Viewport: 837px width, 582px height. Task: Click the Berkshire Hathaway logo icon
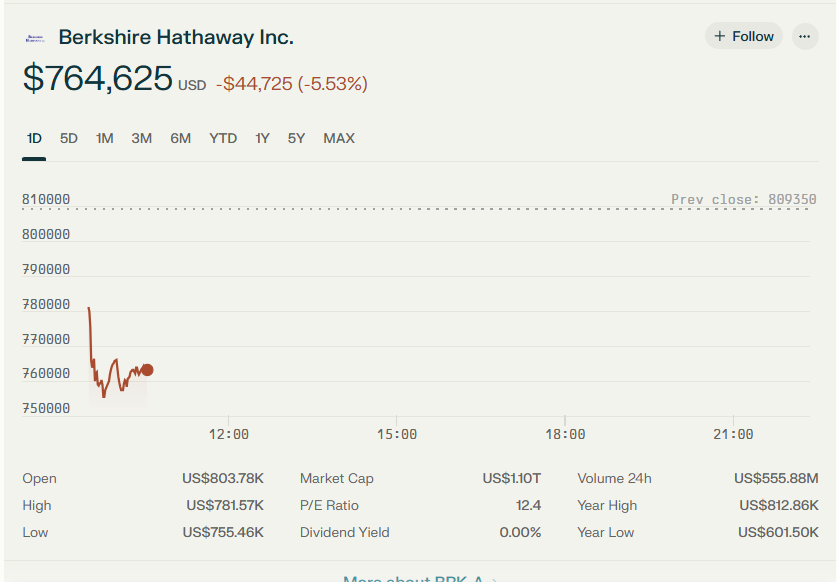[x=35, y=38]
